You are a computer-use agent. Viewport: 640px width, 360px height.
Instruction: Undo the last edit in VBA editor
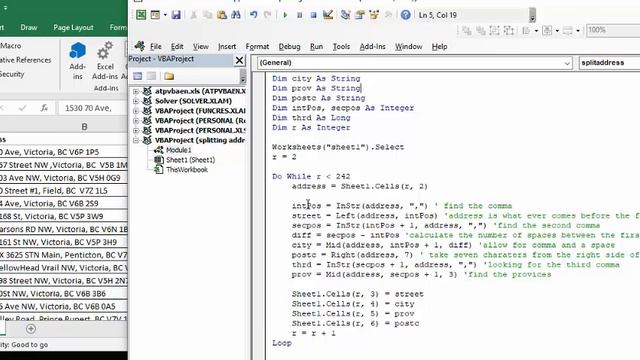[253, 15]
